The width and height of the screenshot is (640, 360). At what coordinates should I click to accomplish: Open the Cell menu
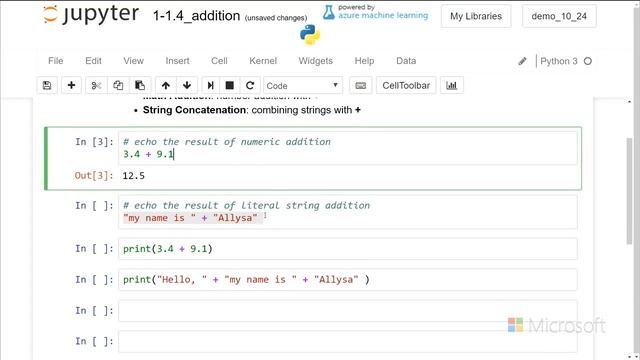click(x=219, y=61)
